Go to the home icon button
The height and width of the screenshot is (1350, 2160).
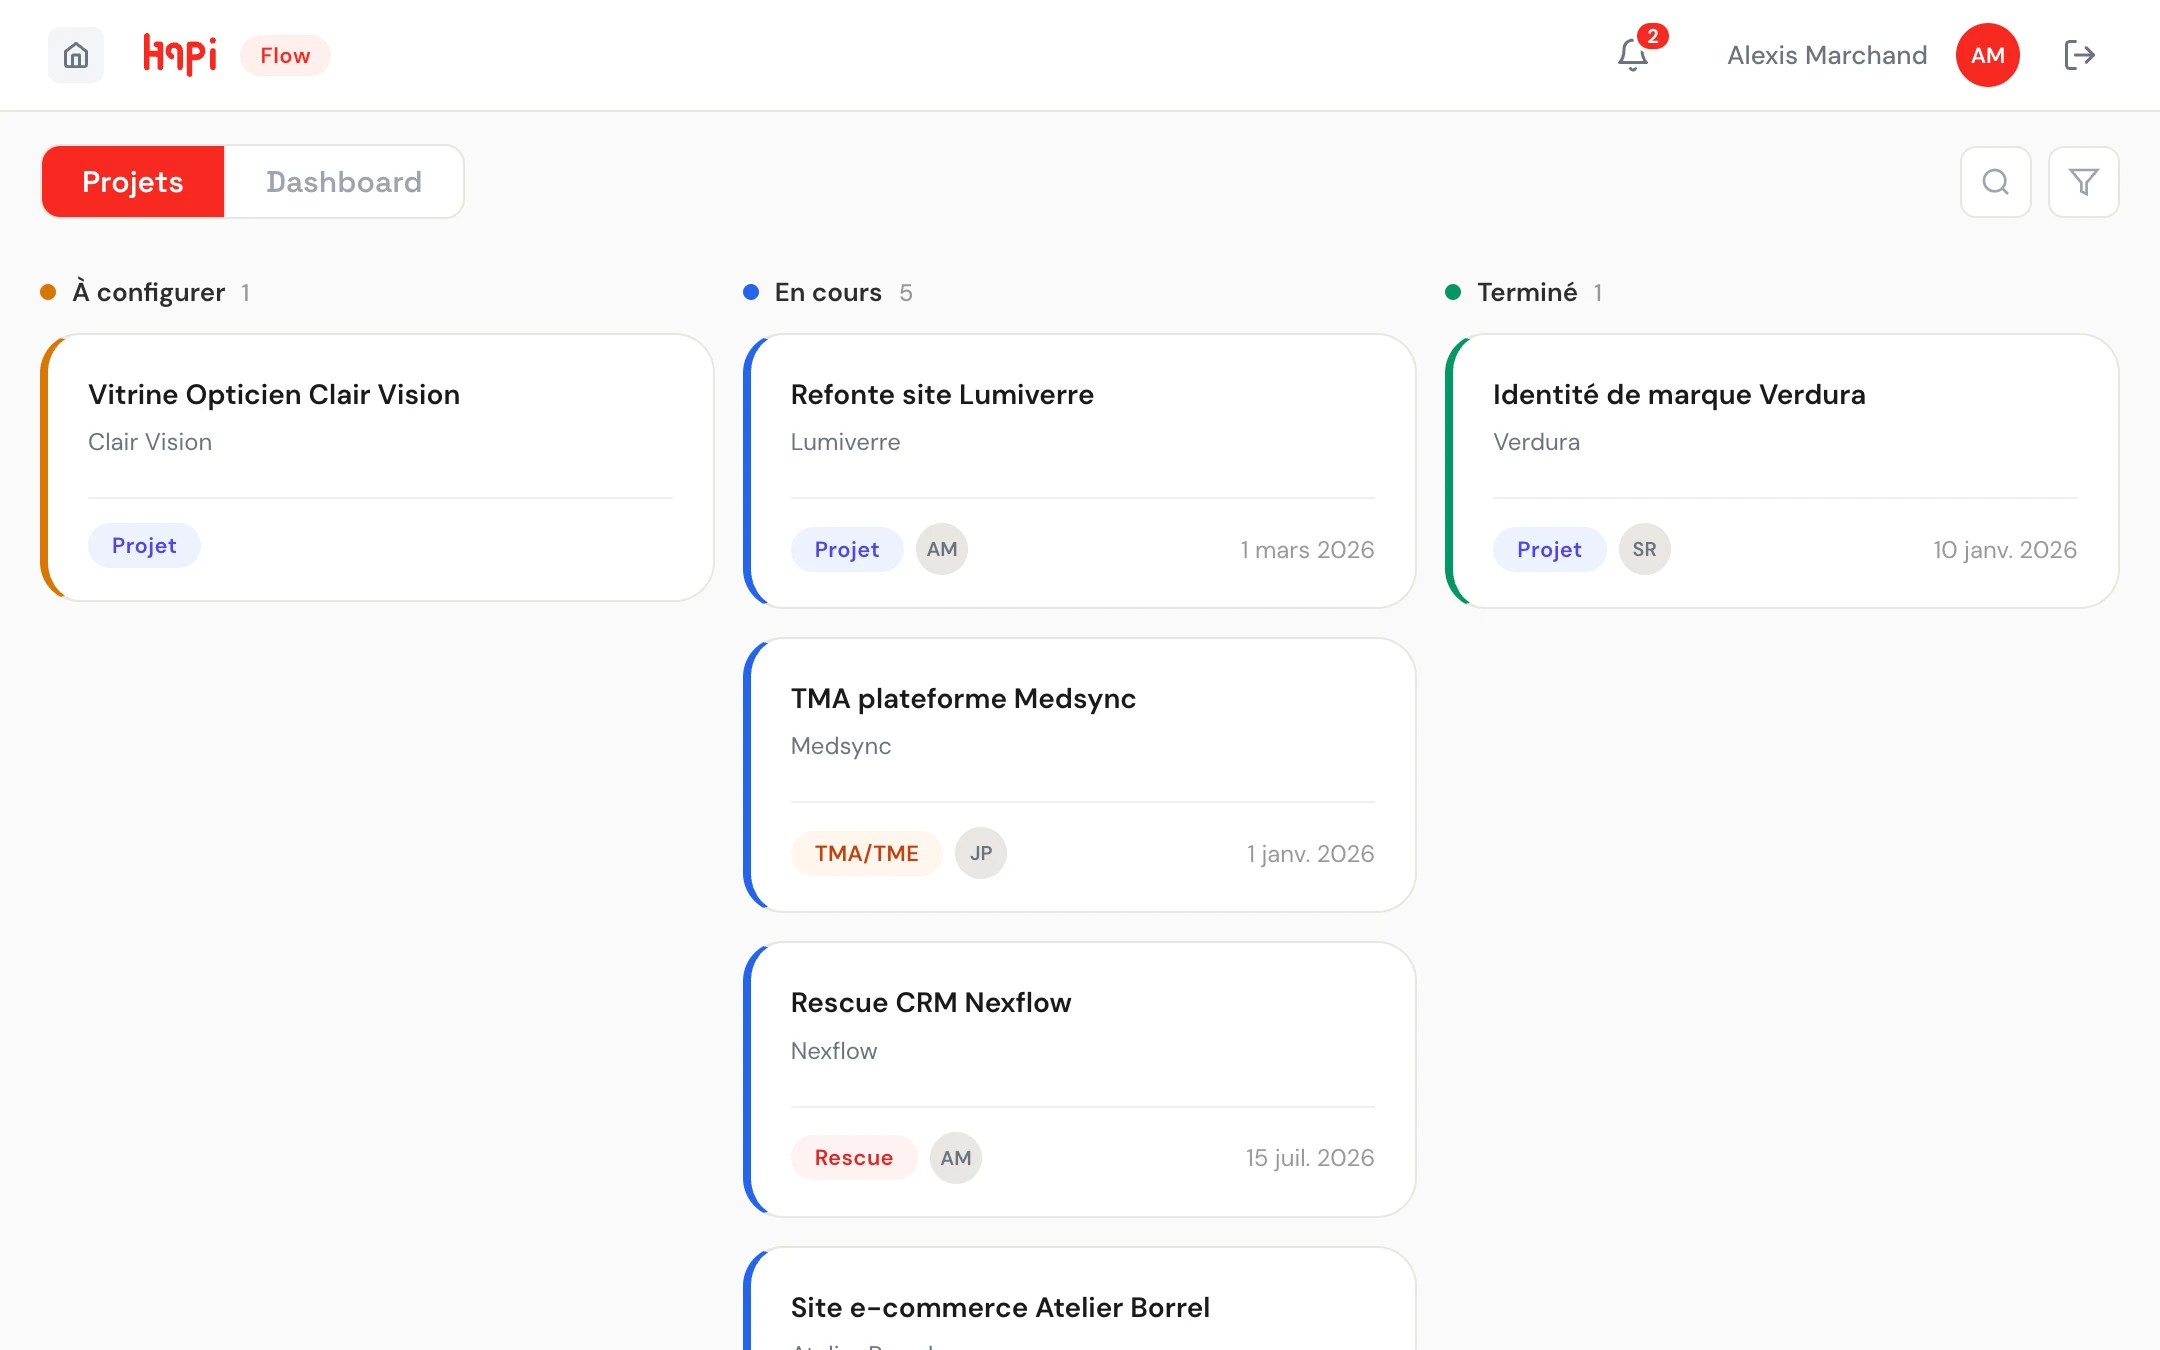(x=76, y=55)
